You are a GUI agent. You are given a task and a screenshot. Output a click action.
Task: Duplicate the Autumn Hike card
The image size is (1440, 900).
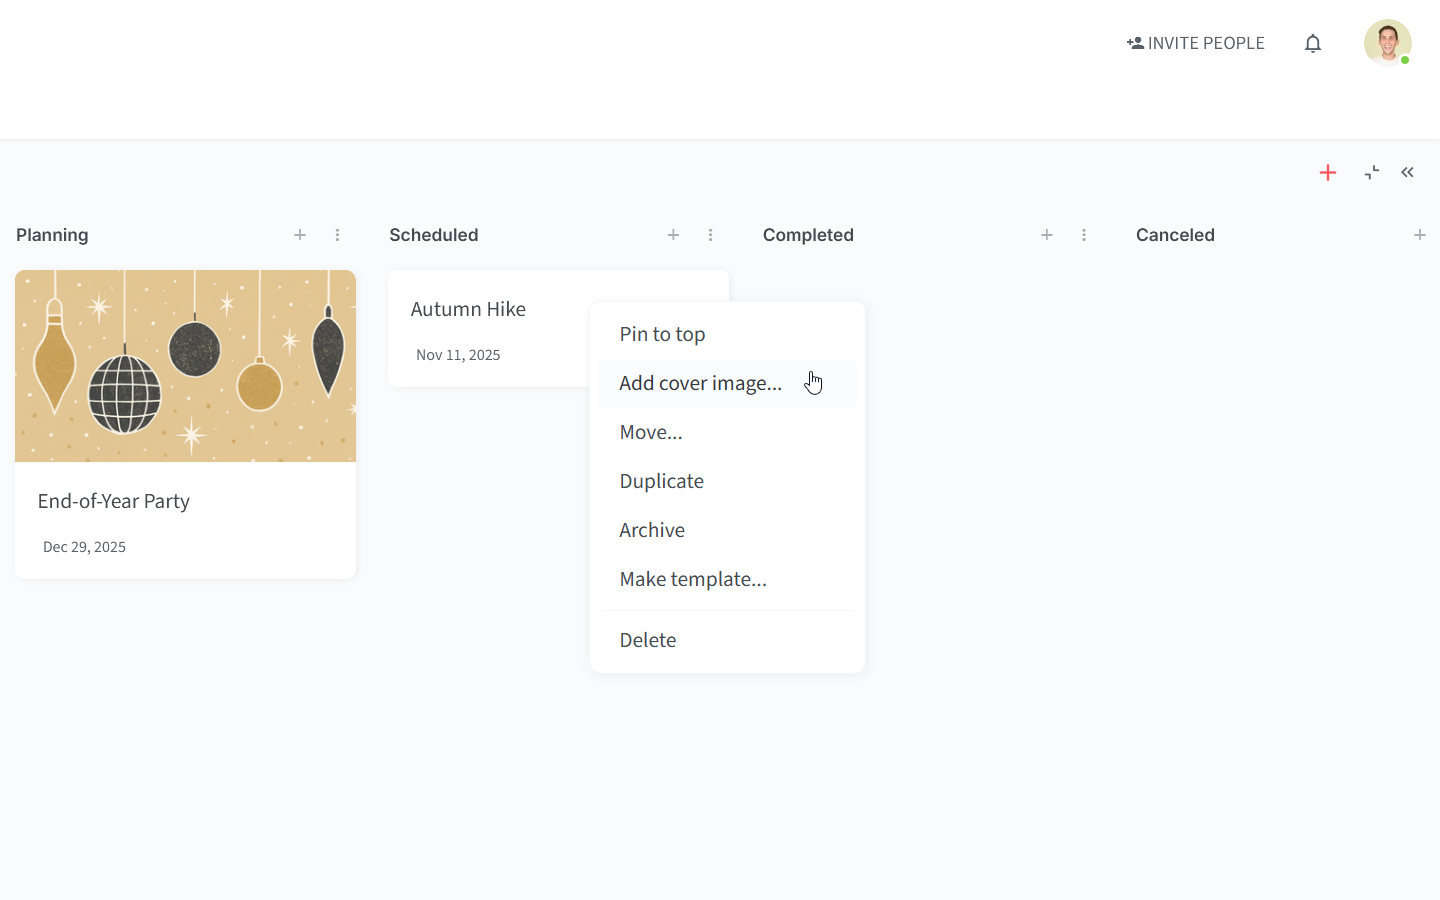[x=661, y=480]
